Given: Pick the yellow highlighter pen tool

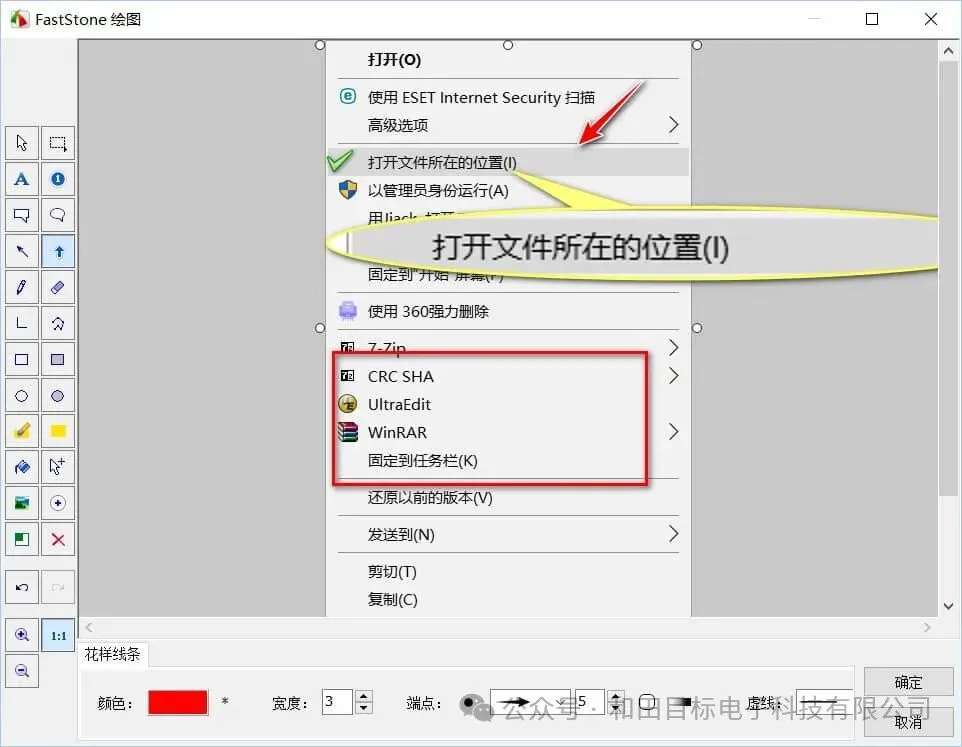Looking at the screenshot, I should point(22,431).
